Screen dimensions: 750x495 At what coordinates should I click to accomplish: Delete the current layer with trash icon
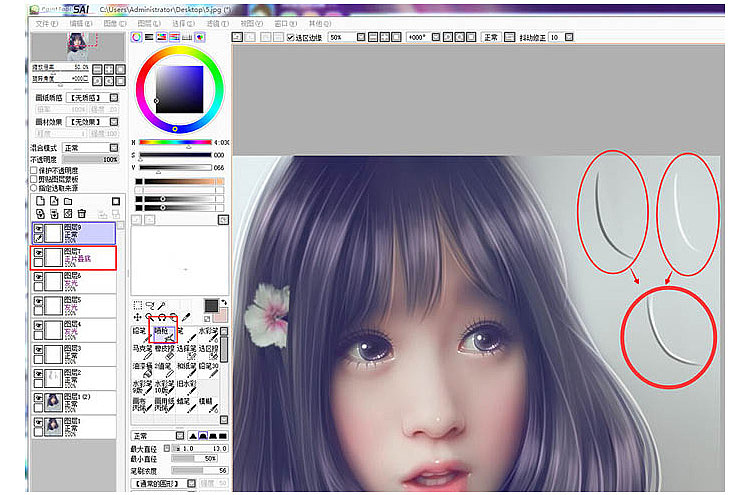[x=82, y=213]
